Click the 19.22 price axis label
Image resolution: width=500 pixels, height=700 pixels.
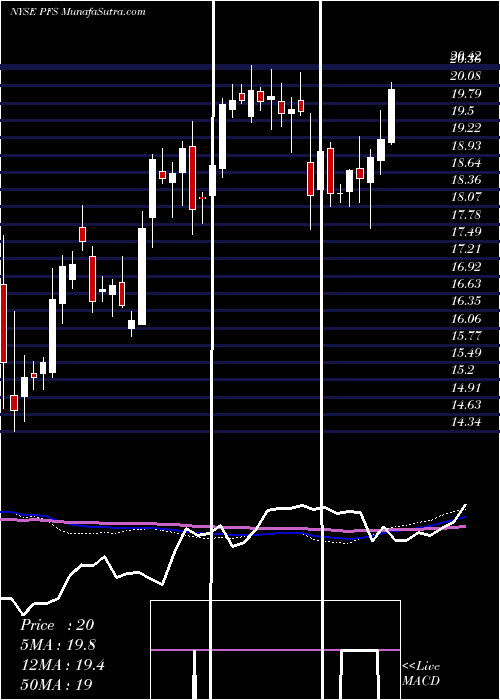pyautogui.click(x=466, y=128)
